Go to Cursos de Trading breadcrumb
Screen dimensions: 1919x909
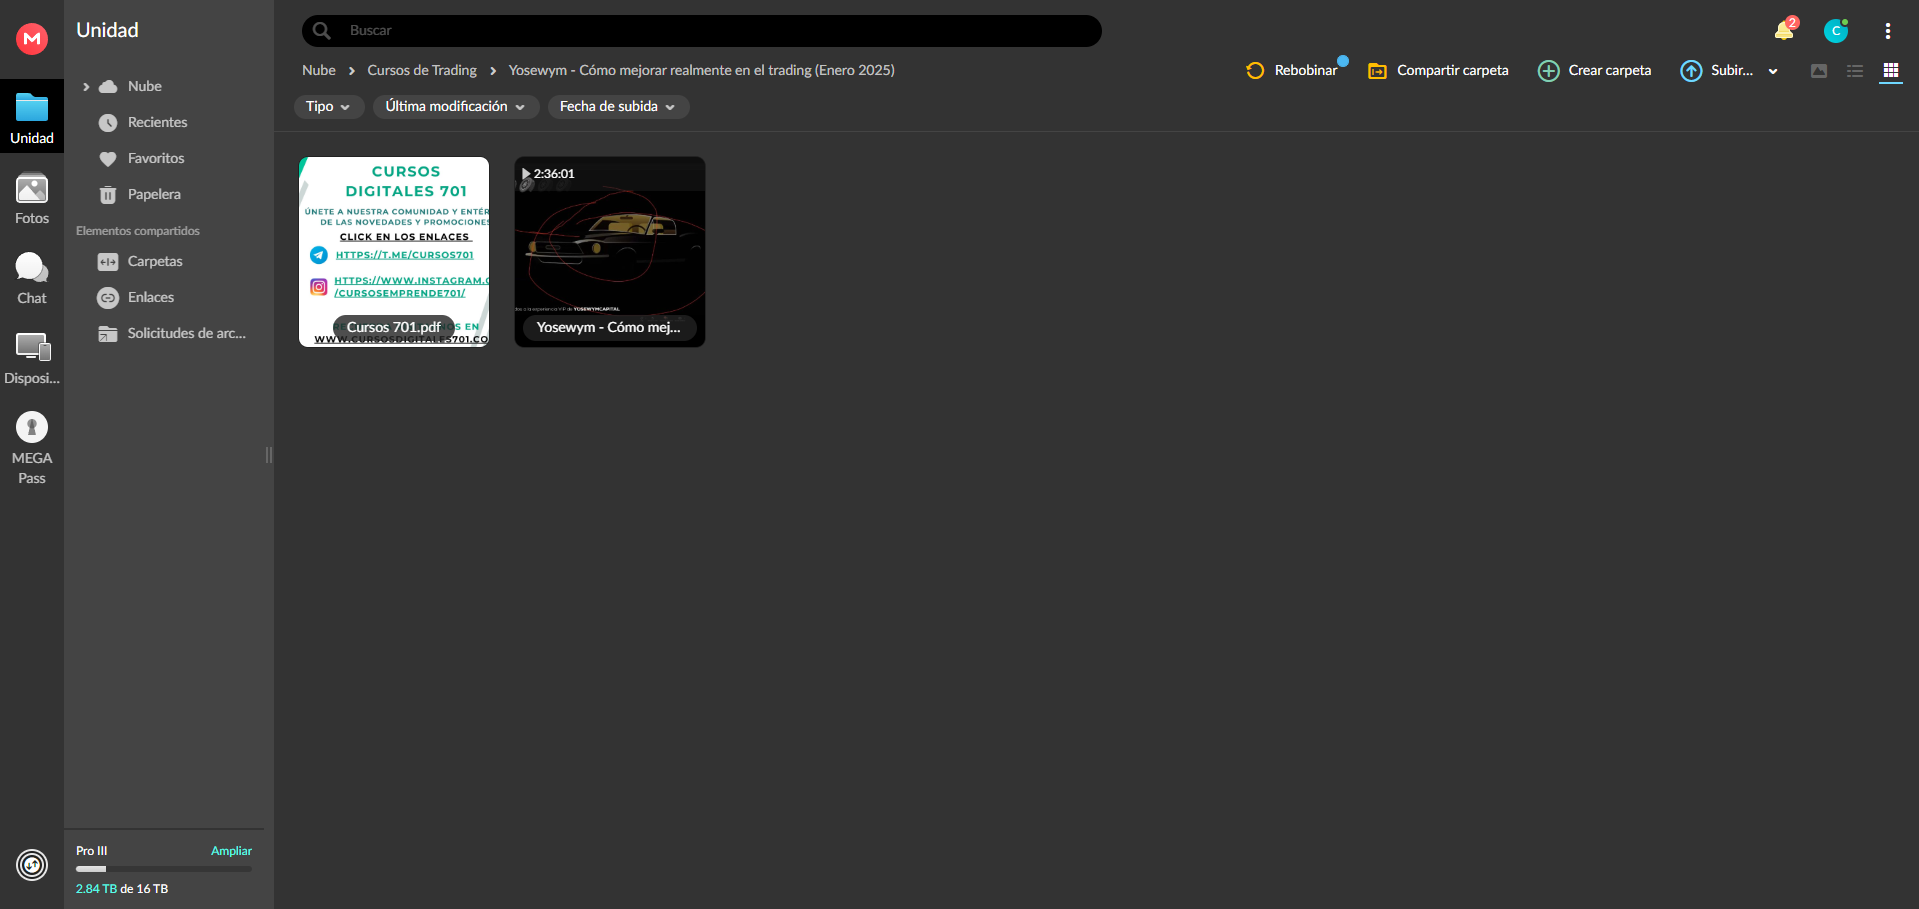pos(422,70)
